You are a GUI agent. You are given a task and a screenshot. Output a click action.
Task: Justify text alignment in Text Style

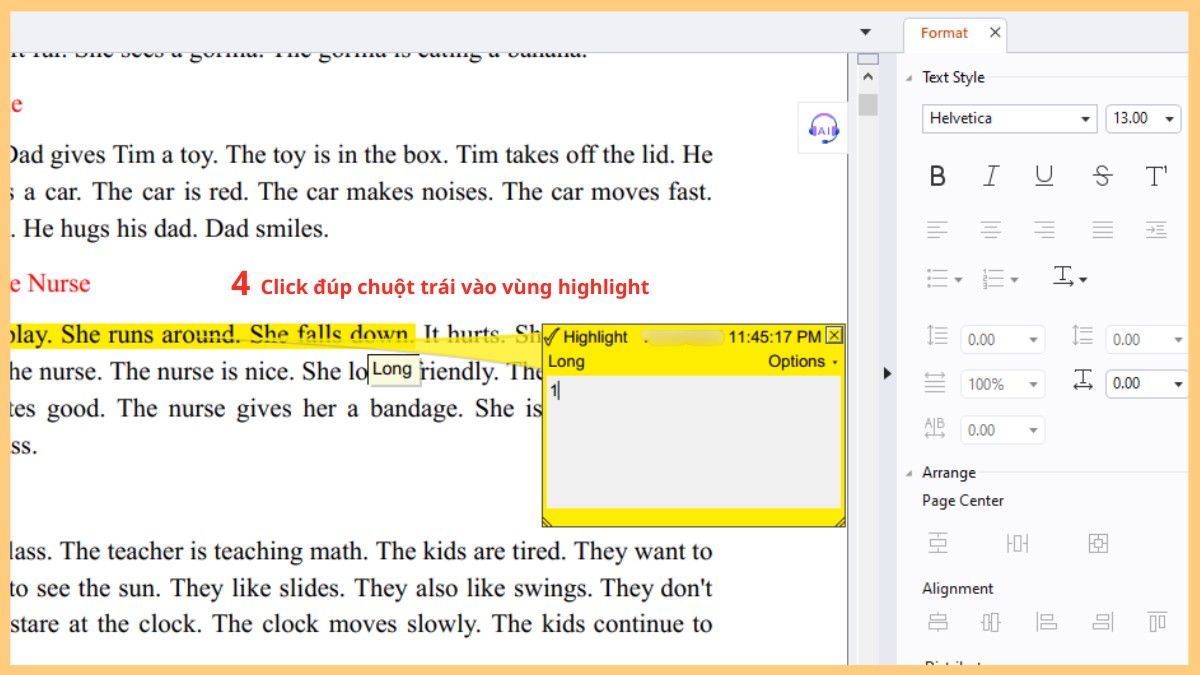tap(1102, 231)
